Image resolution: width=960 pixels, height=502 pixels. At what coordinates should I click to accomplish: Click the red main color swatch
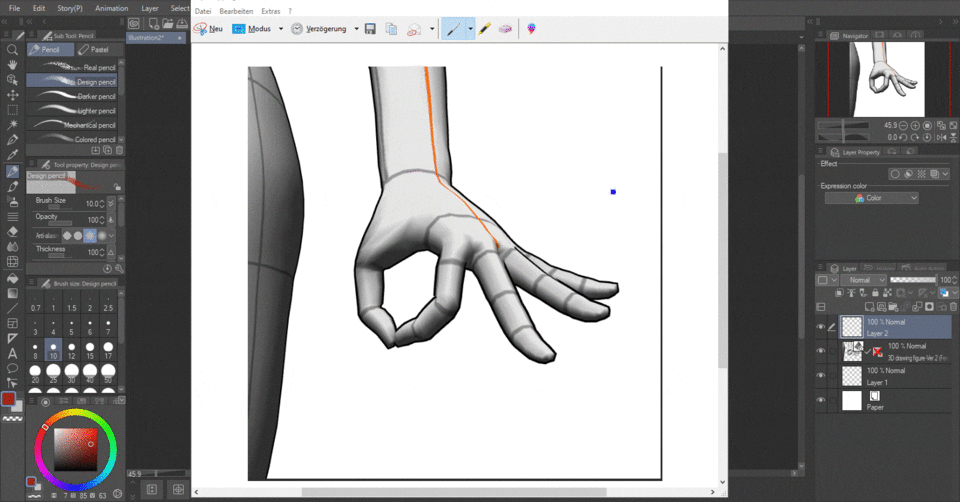[8, 399]
